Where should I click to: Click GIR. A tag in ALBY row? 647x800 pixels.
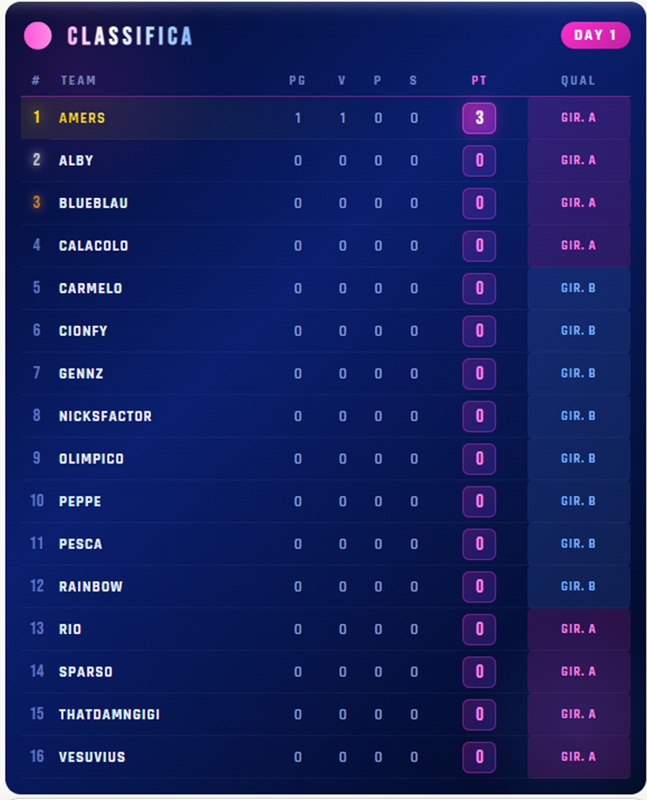[x=579, y=160]
